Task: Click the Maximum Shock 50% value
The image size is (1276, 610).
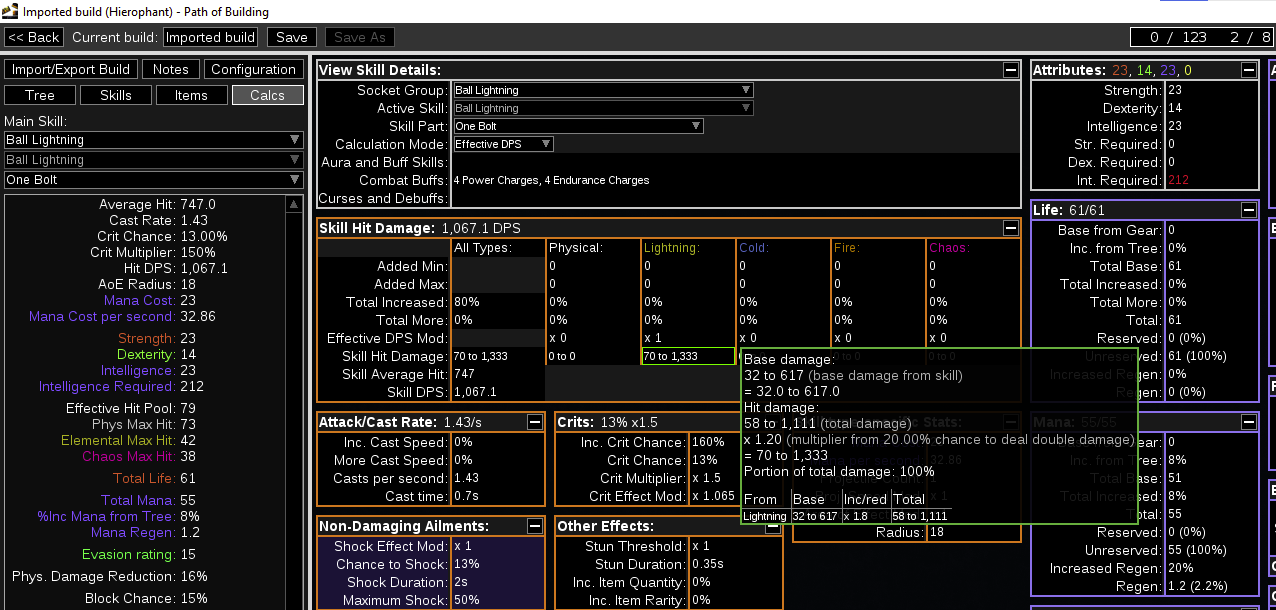Action: (467, 600)
